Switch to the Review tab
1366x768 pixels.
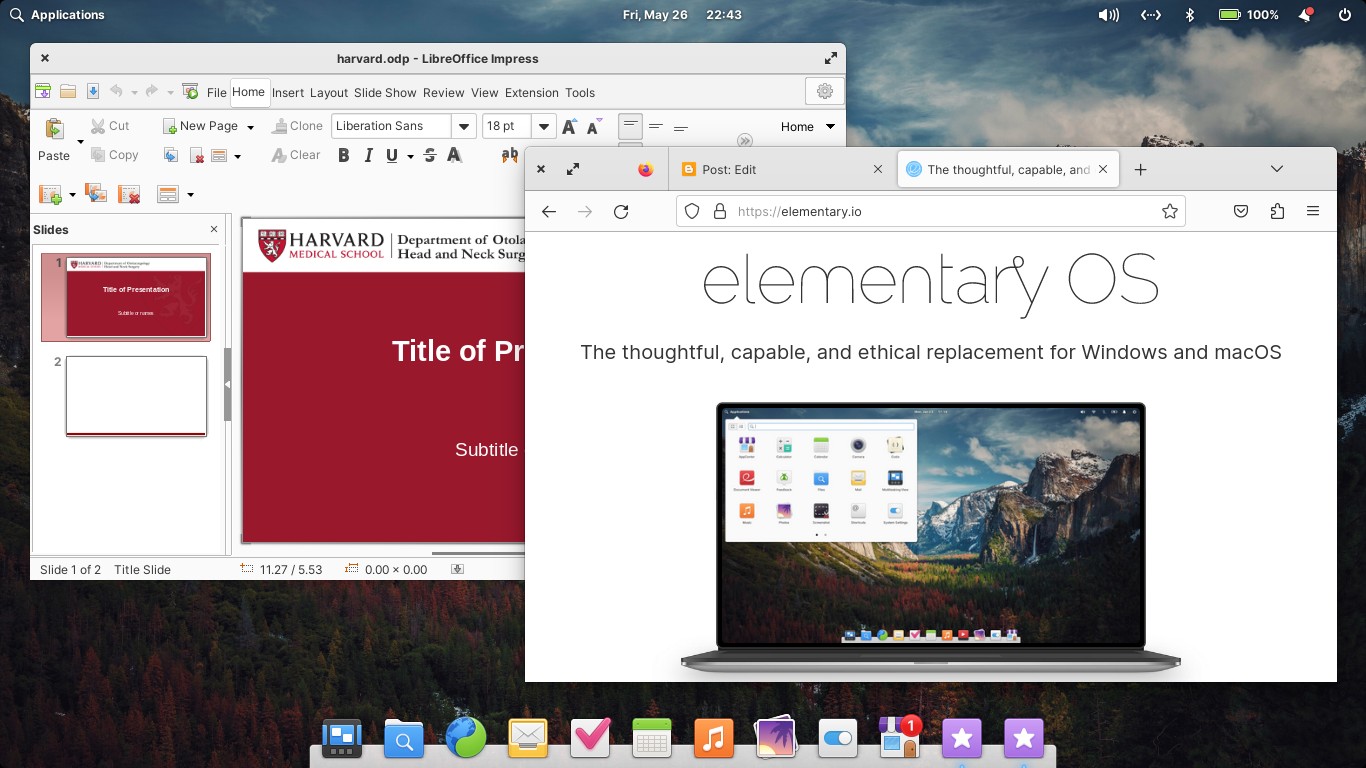[x=443, y=92]
